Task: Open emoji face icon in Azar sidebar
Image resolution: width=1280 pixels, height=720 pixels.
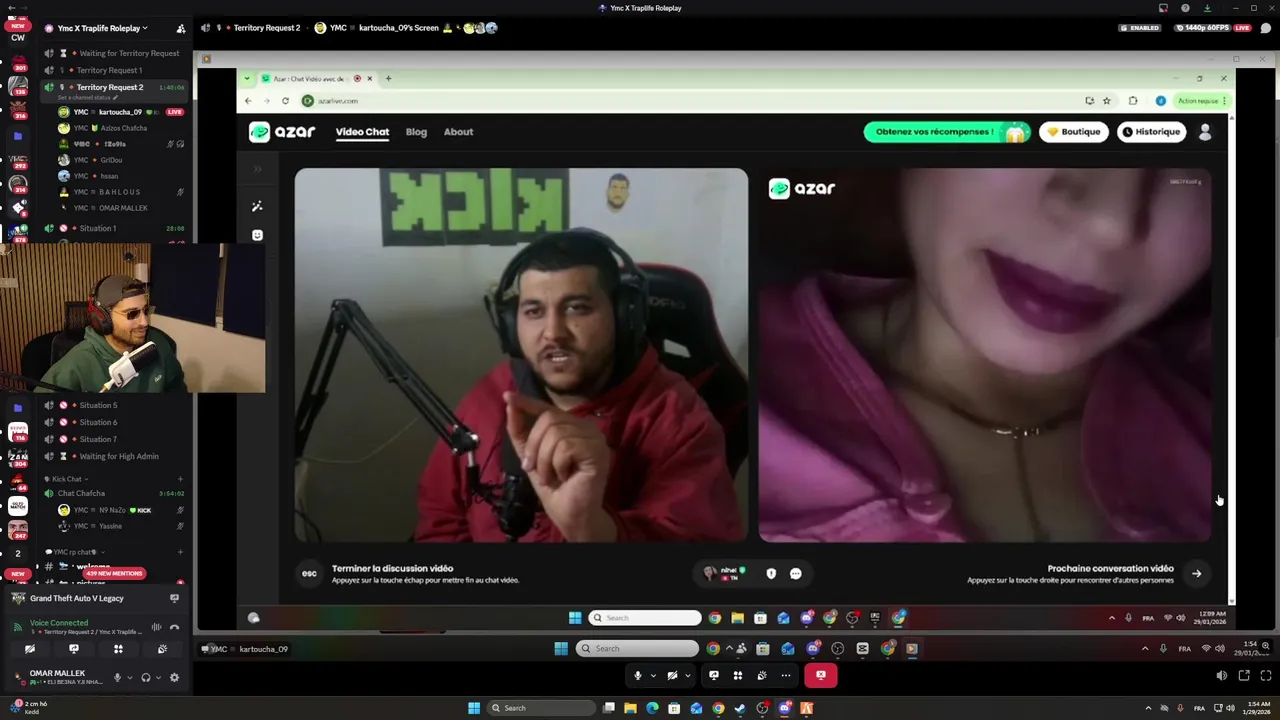Action: pyautogui.click(x=257, y=235)
